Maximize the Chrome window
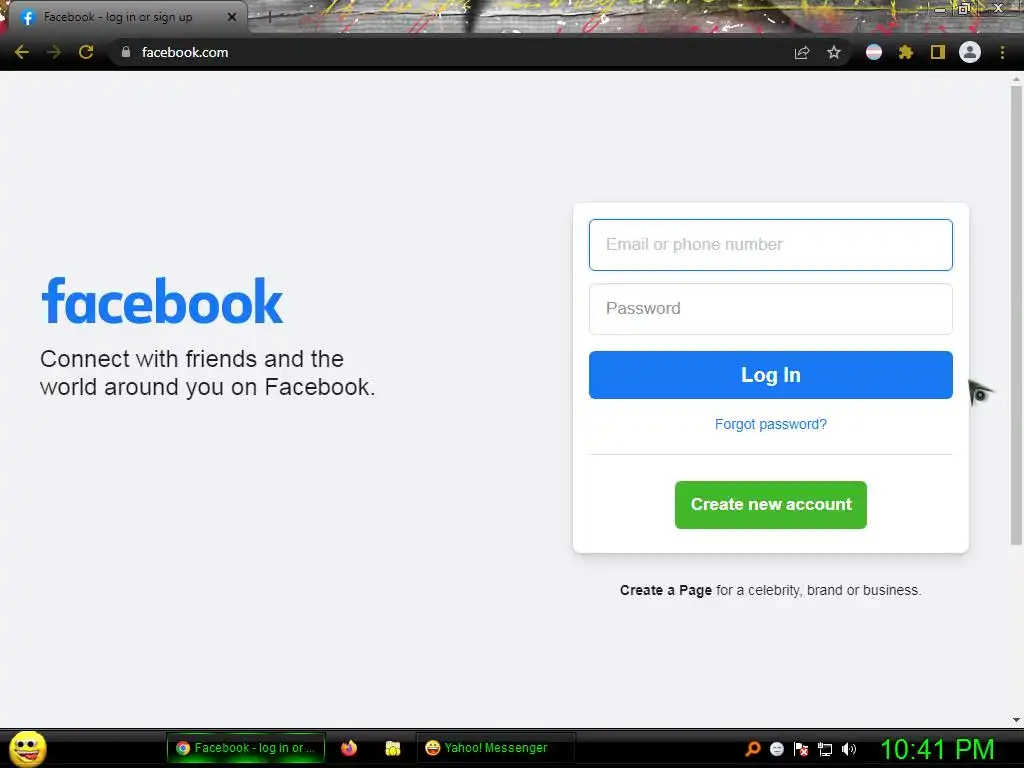 coord(963,8)
